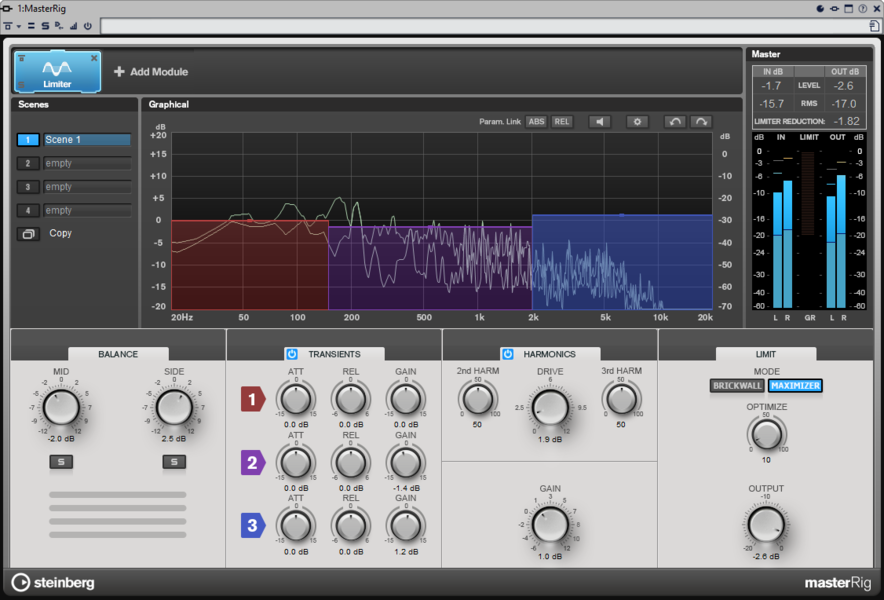This screenshot has width=884, height=600.
Task: Toggle the TRANSIENTS power button
Action: pyautogui.click(x=292, y=354)
